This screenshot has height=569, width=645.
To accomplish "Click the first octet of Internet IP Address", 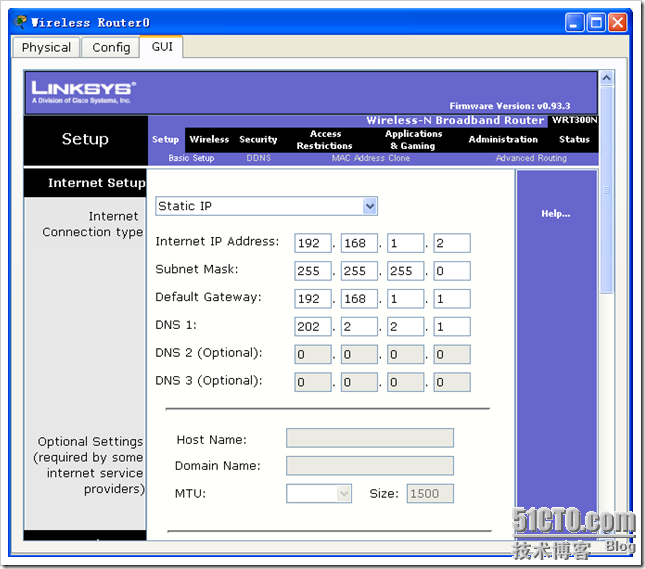I will tap(313, 243).
